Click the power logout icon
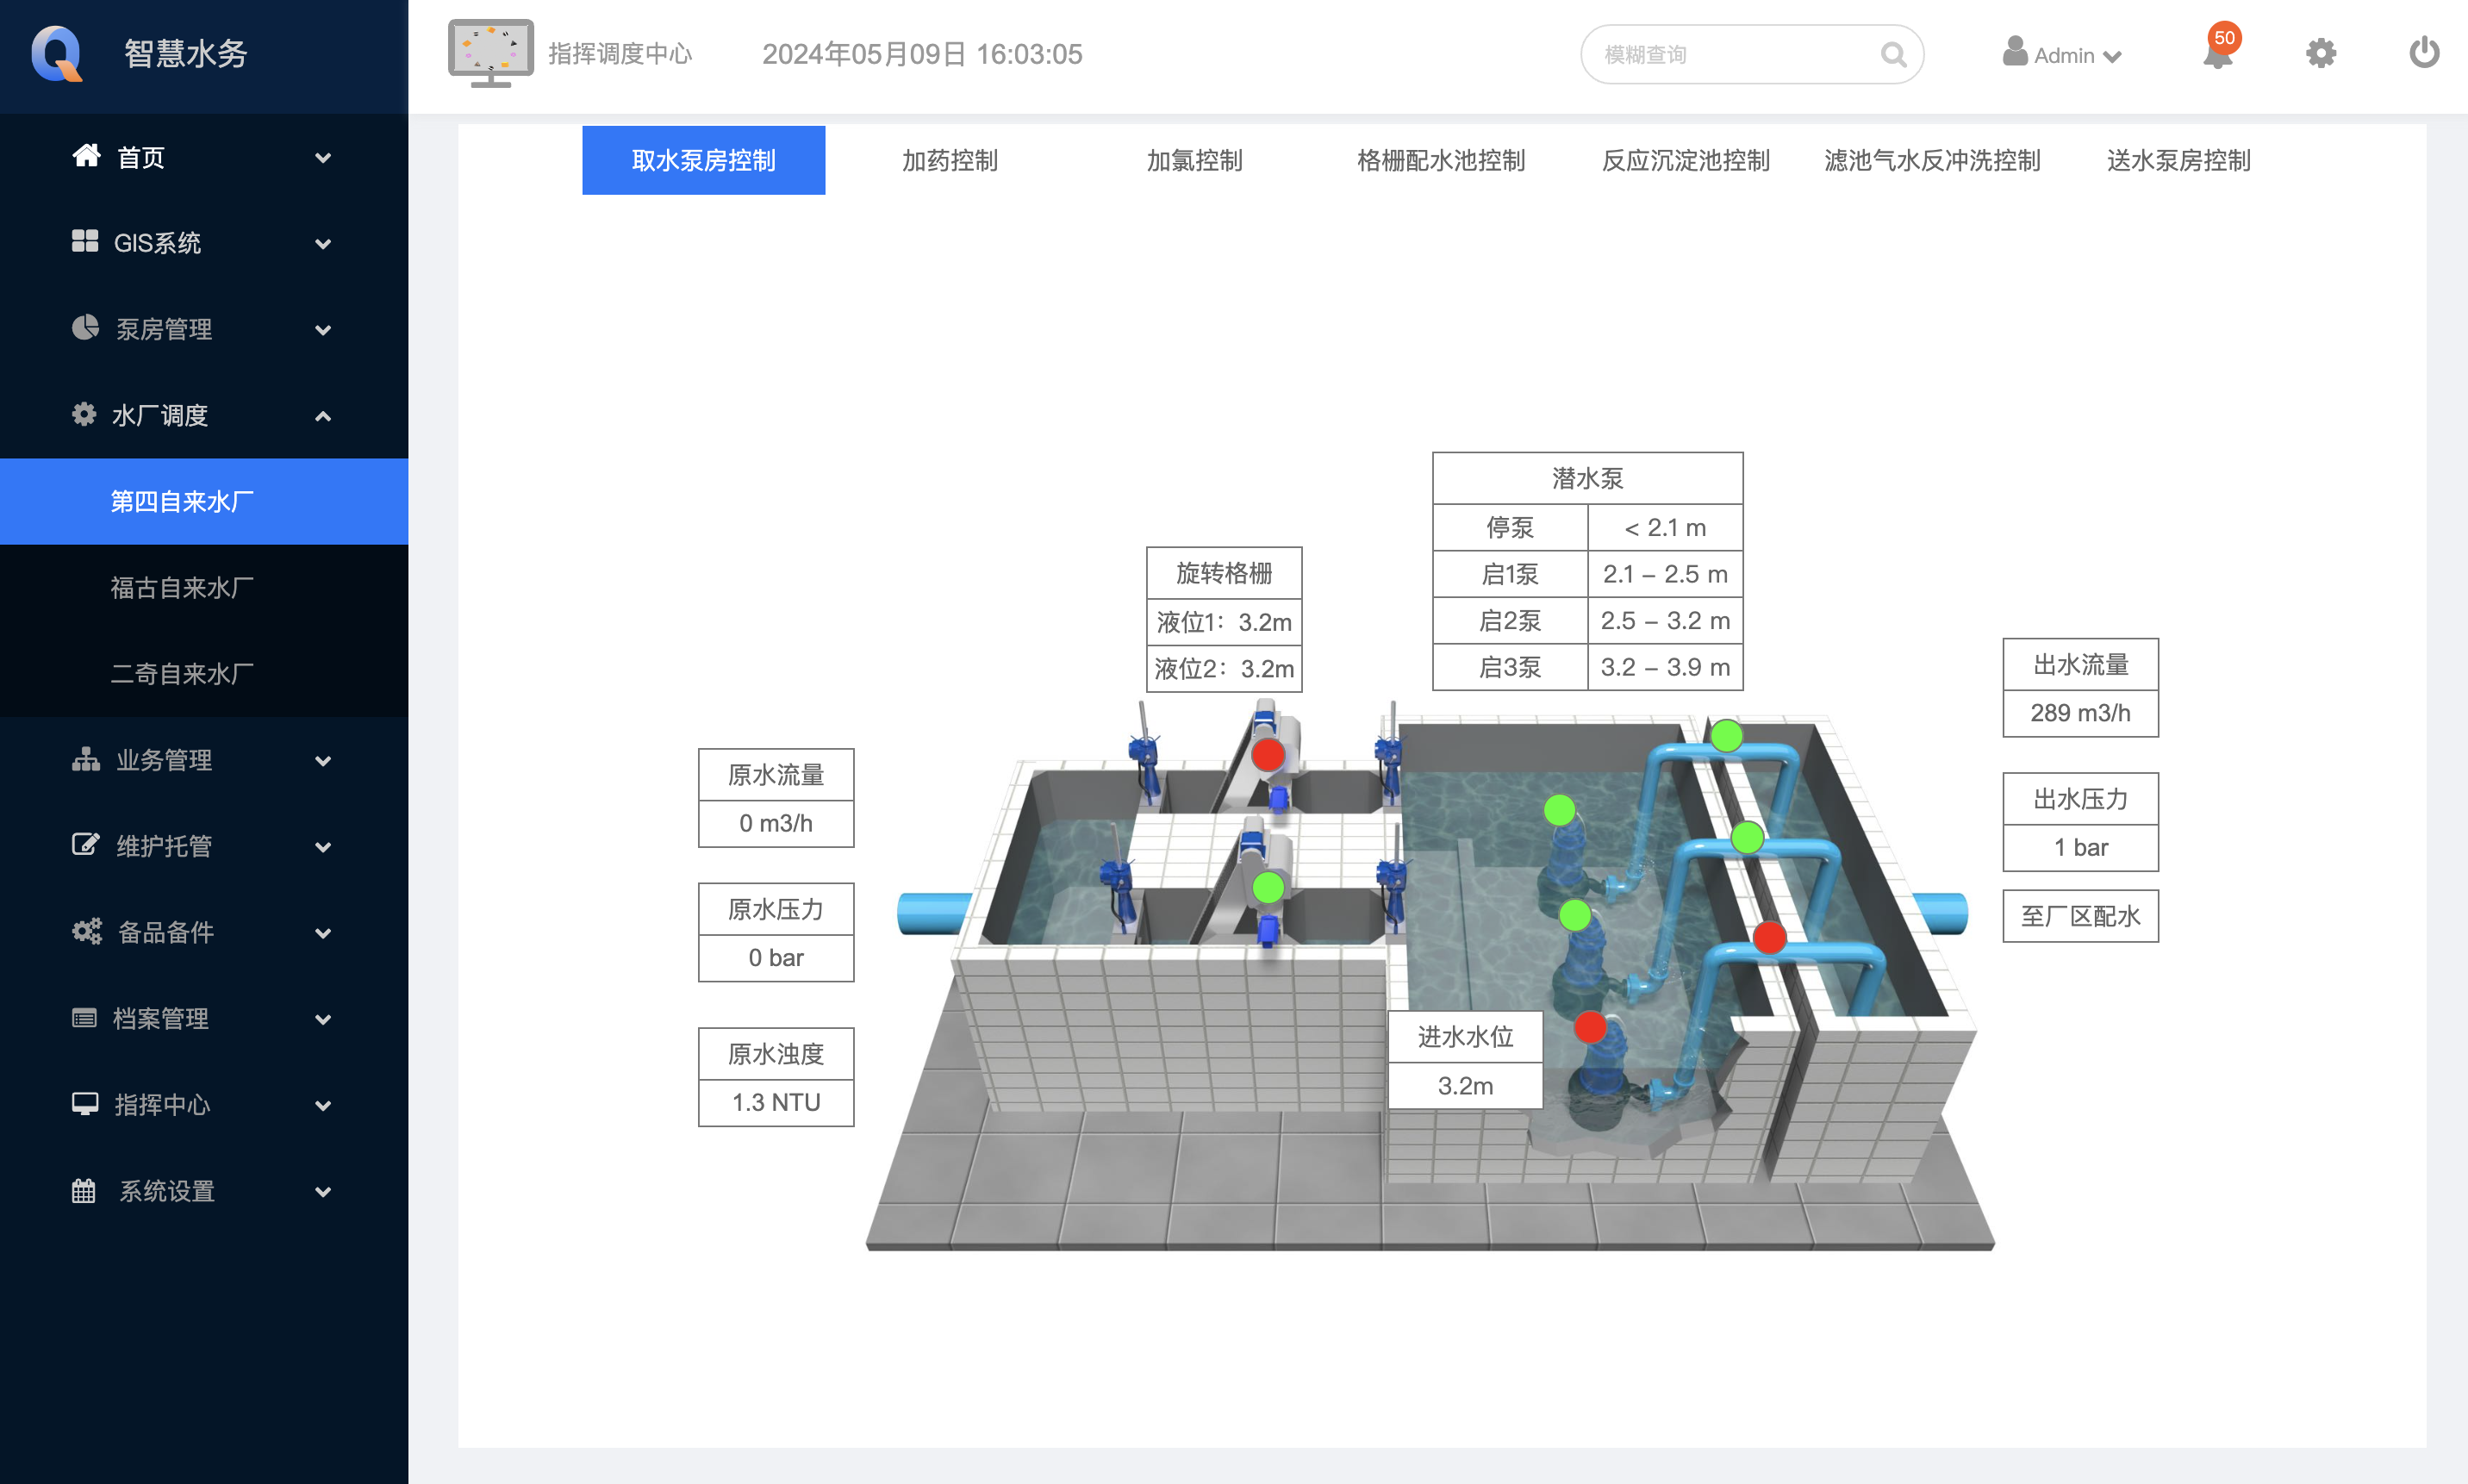Image resolution: width=2468 pixels, height=1484 pixels. point(2423,53)
